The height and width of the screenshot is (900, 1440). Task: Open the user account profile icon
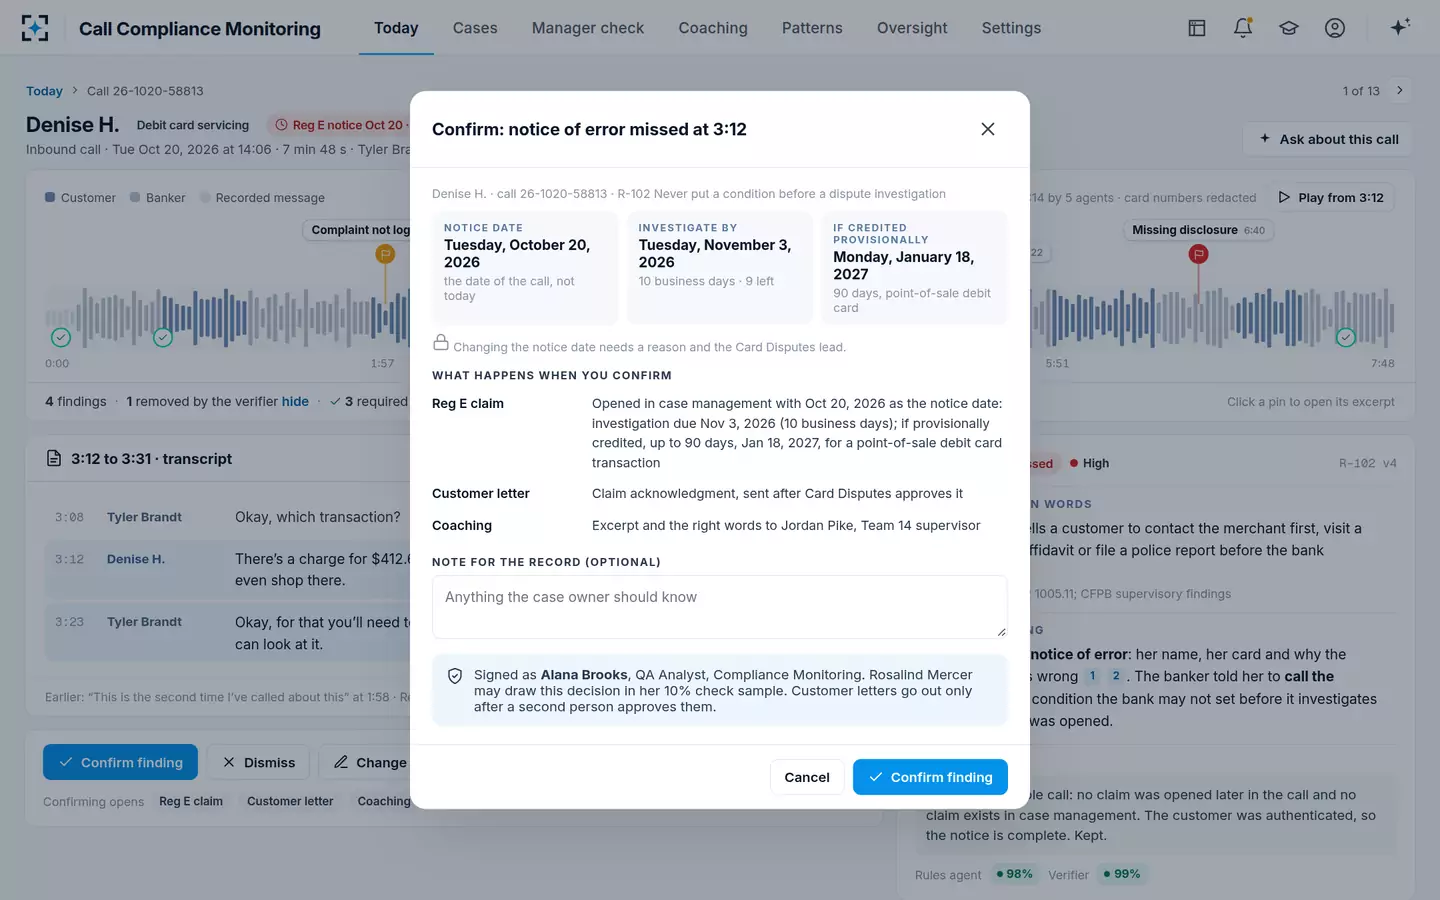point(1335,28)
